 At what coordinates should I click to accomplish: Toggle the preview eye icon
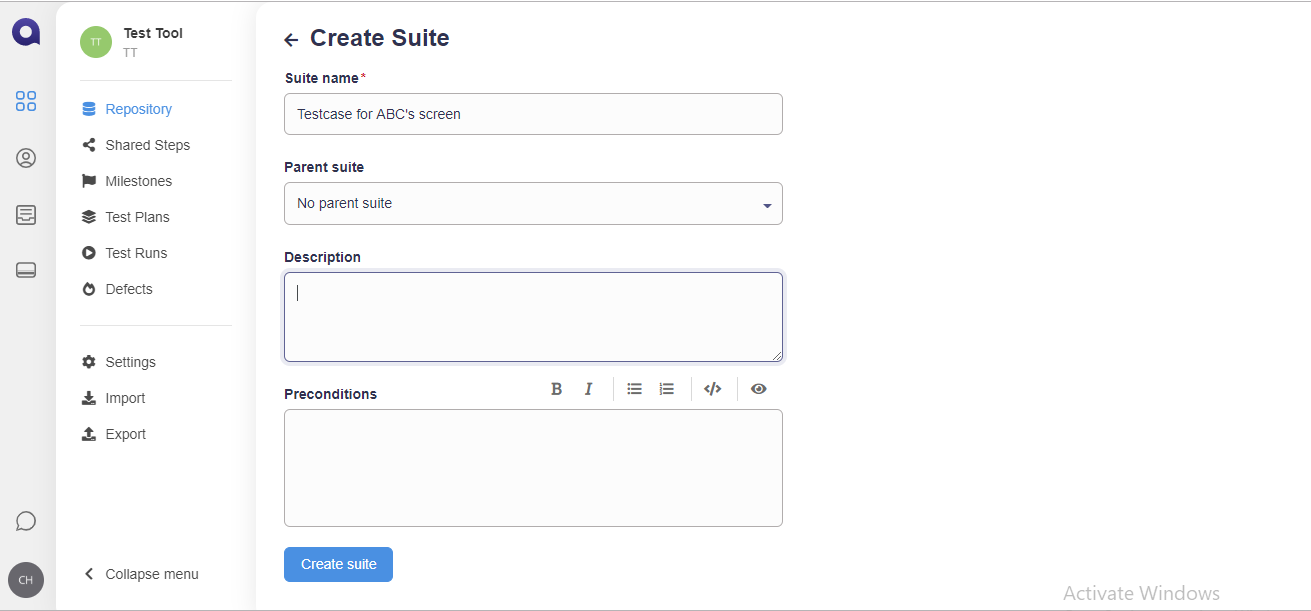point(759,389)
